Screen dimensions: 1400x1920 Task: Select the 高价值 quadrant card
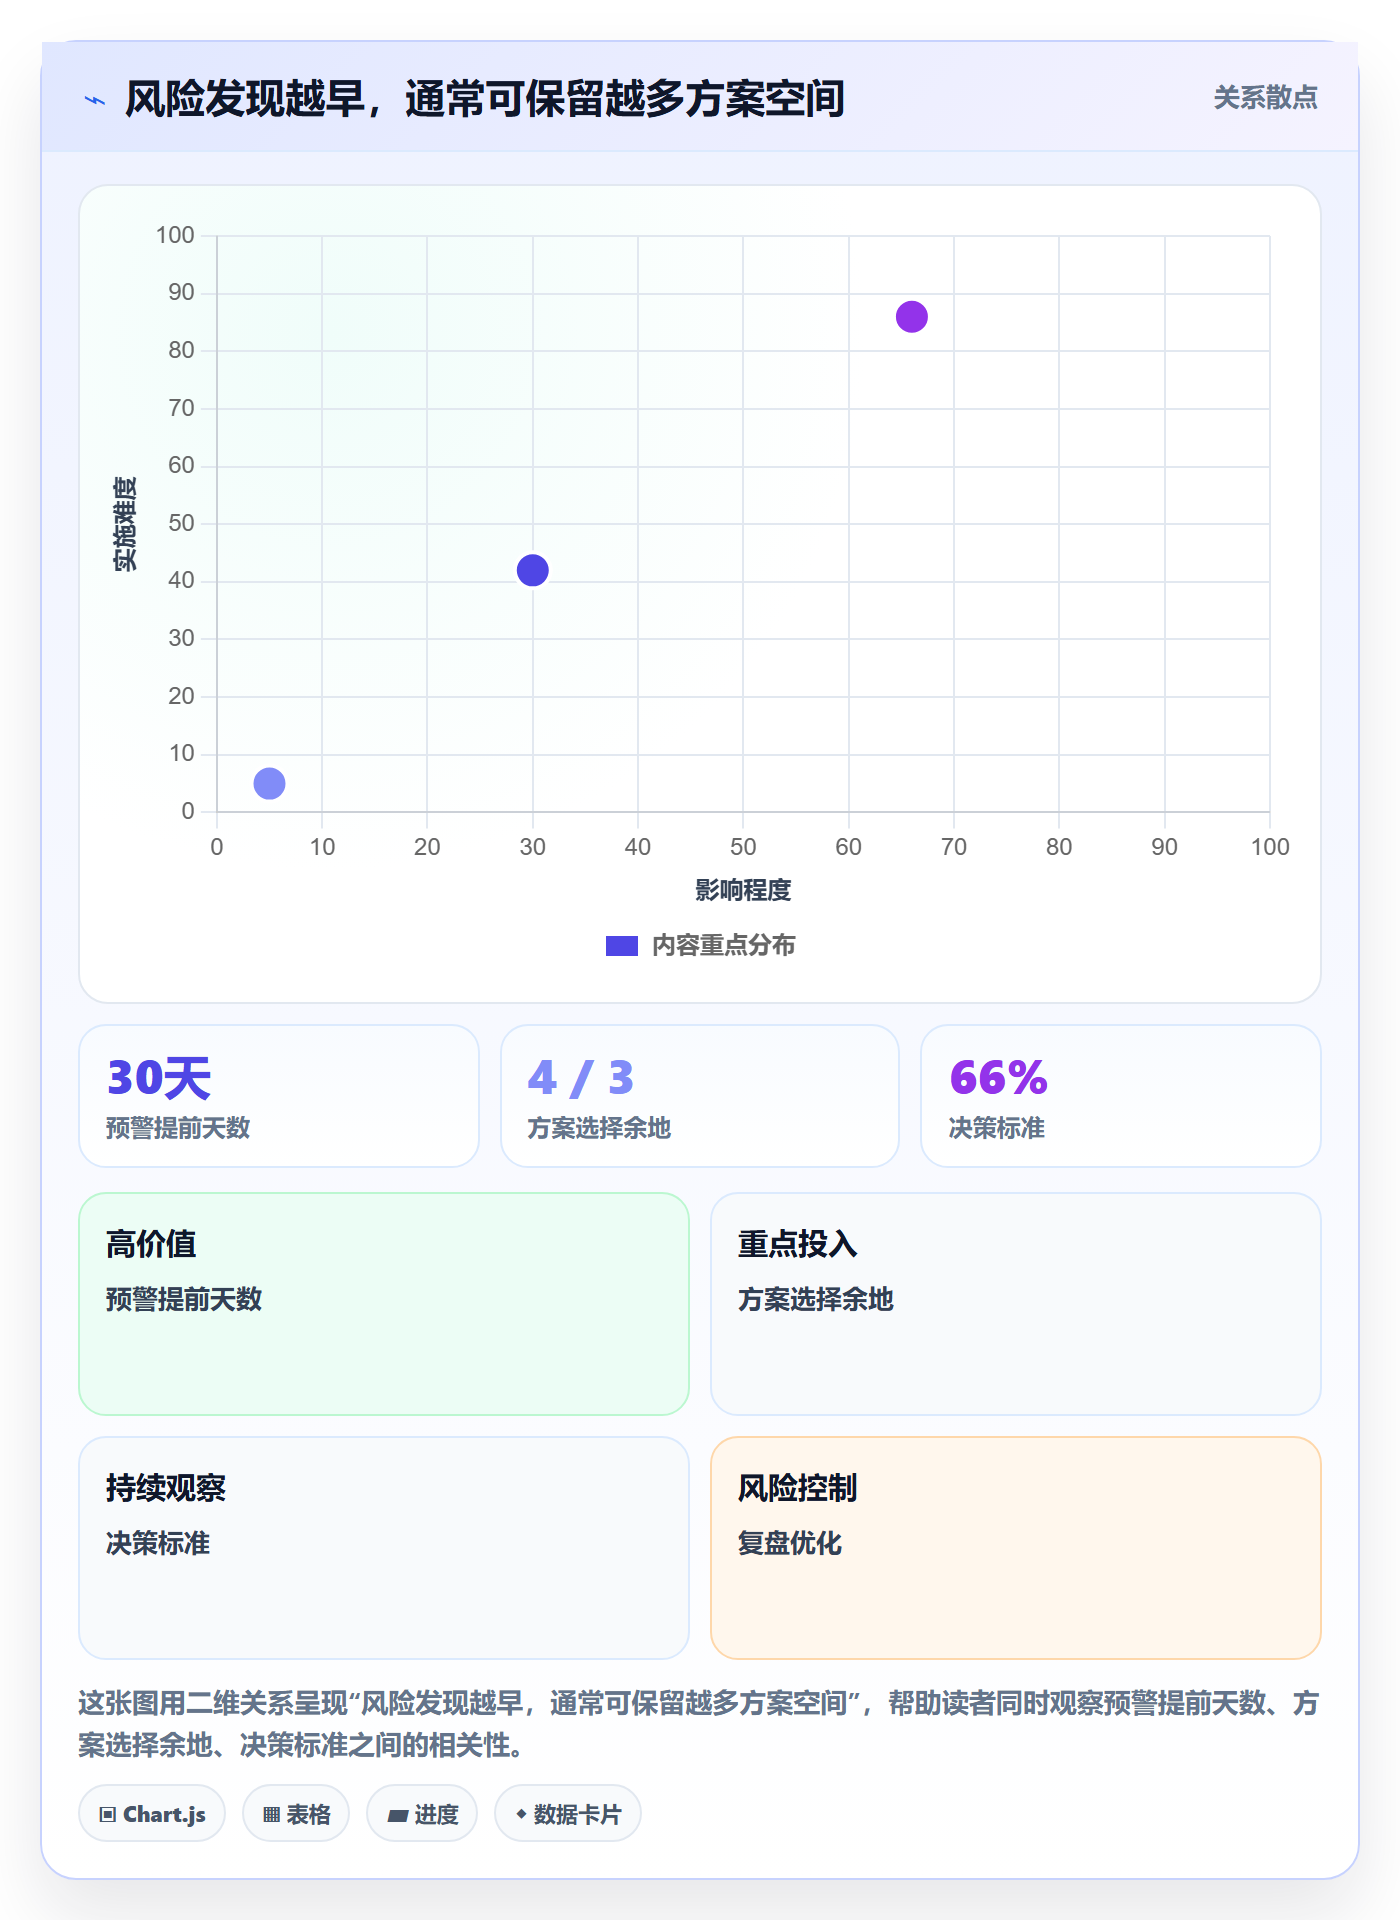384,1304
